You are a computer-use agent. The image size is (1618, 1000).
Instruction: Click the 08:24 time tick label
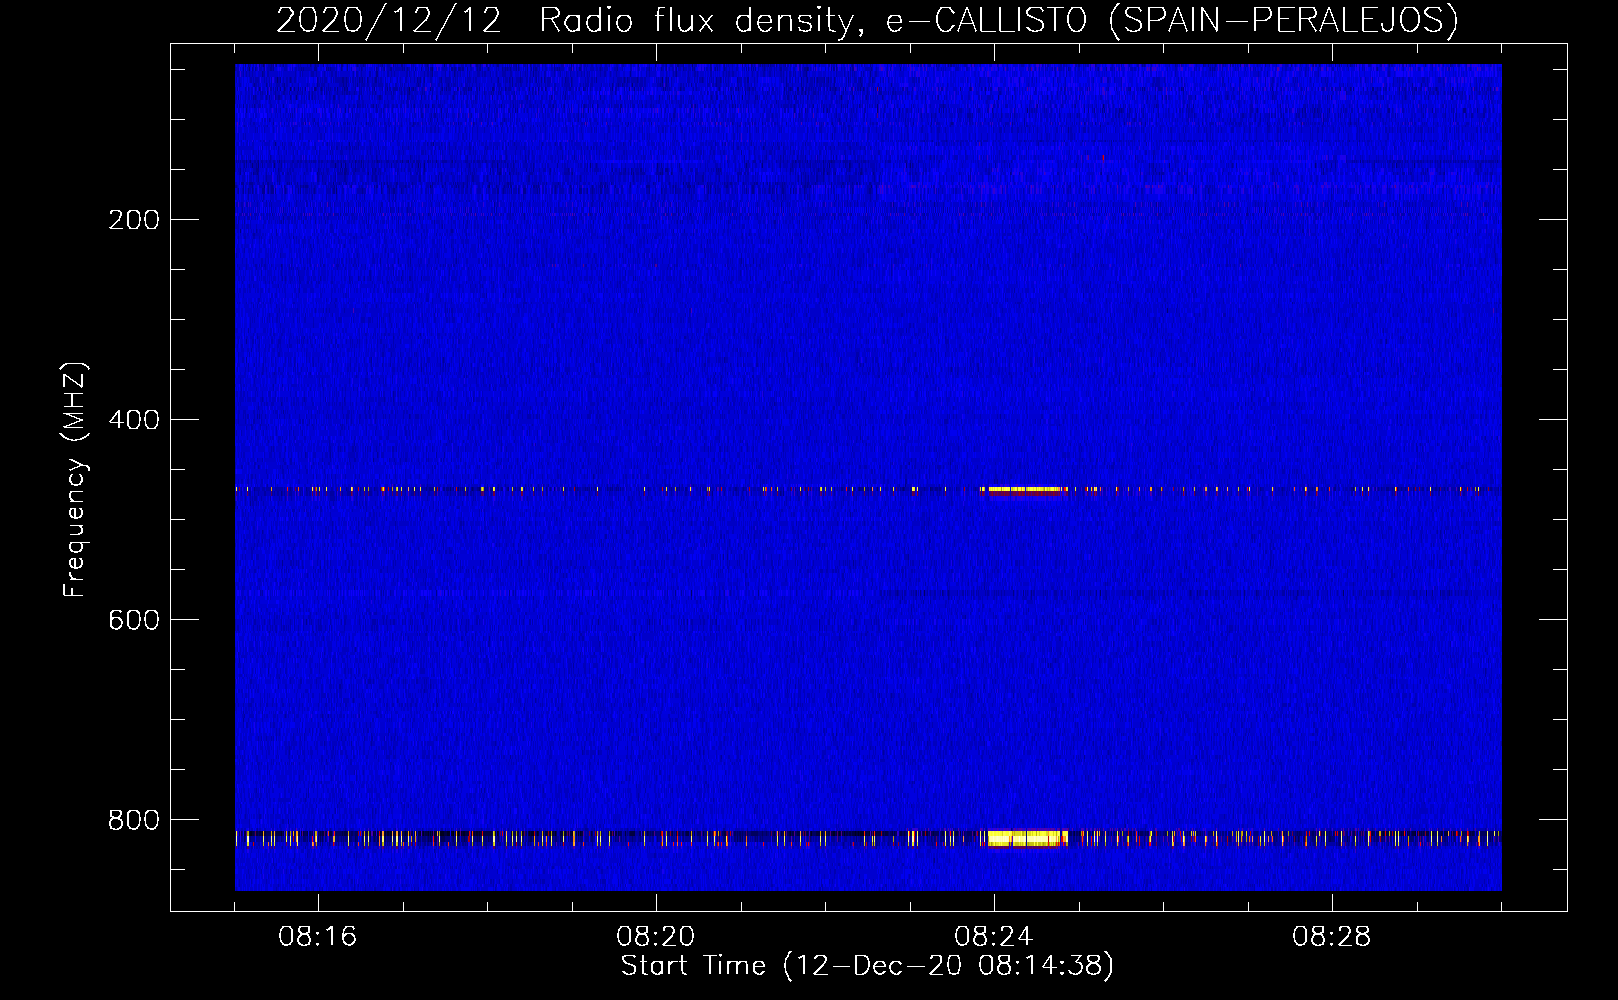994,937
